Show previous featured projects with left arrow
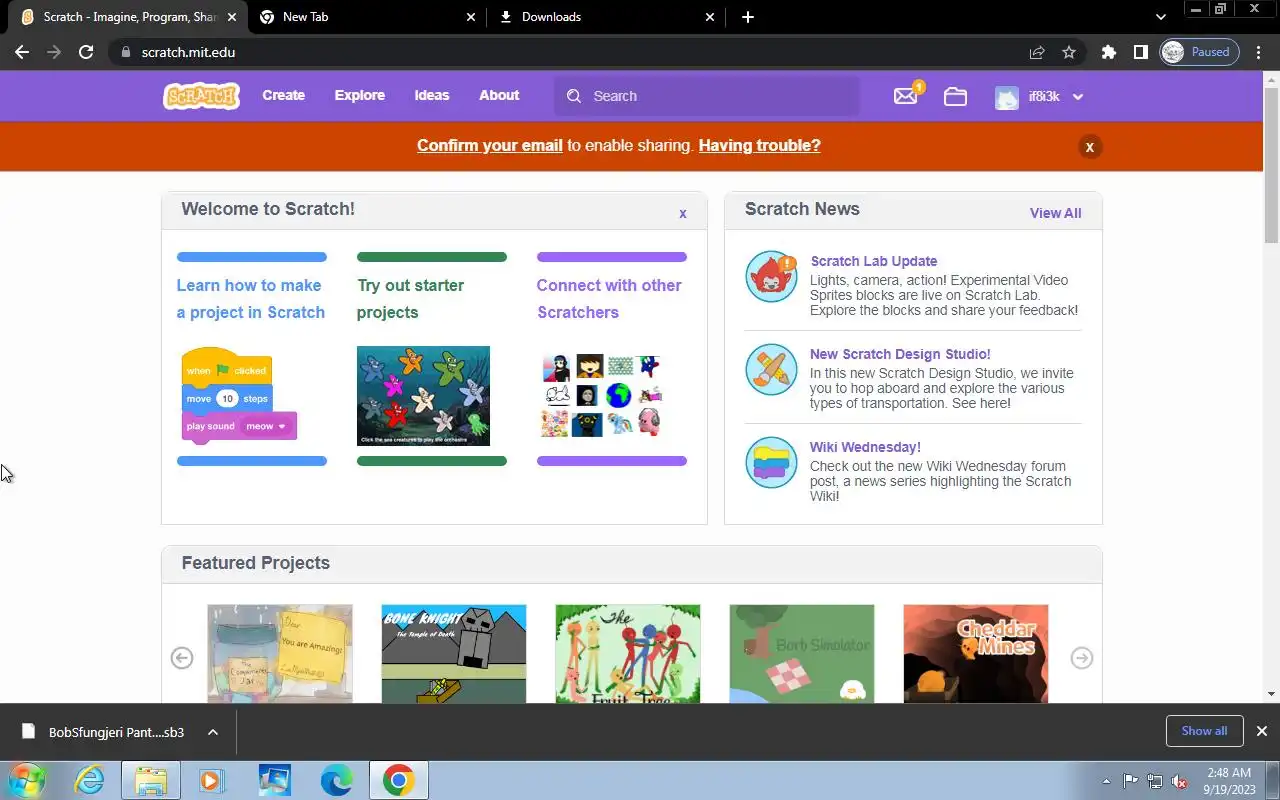This screenshot has width=1280, height=800. [x=182, y=658]
